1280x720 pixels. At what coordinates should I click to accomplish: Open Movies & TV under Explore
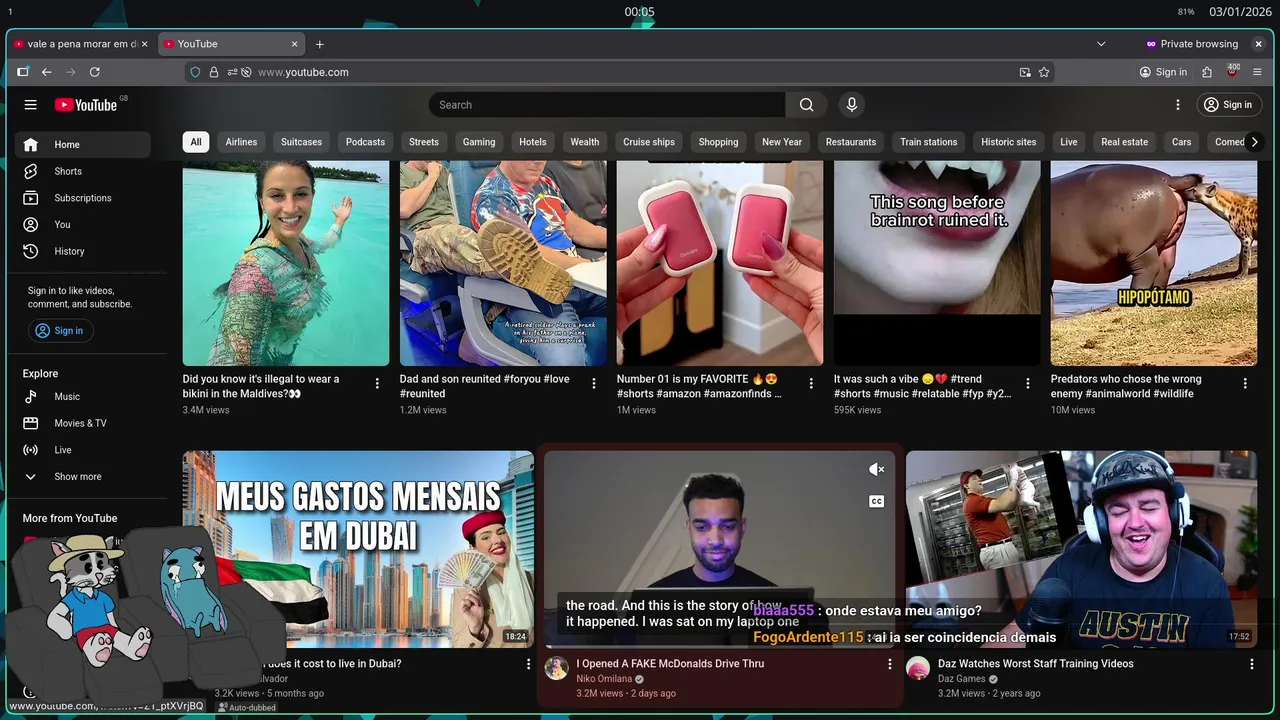tap(83, 423)
